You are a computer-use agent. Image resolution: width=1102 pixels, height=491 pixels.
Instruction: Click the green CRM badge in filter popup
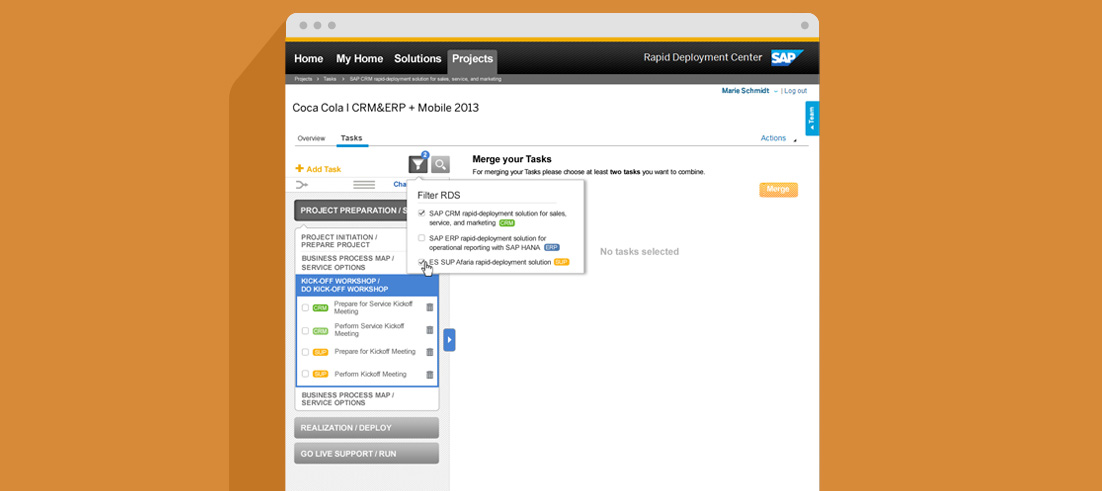click(507, 223)
